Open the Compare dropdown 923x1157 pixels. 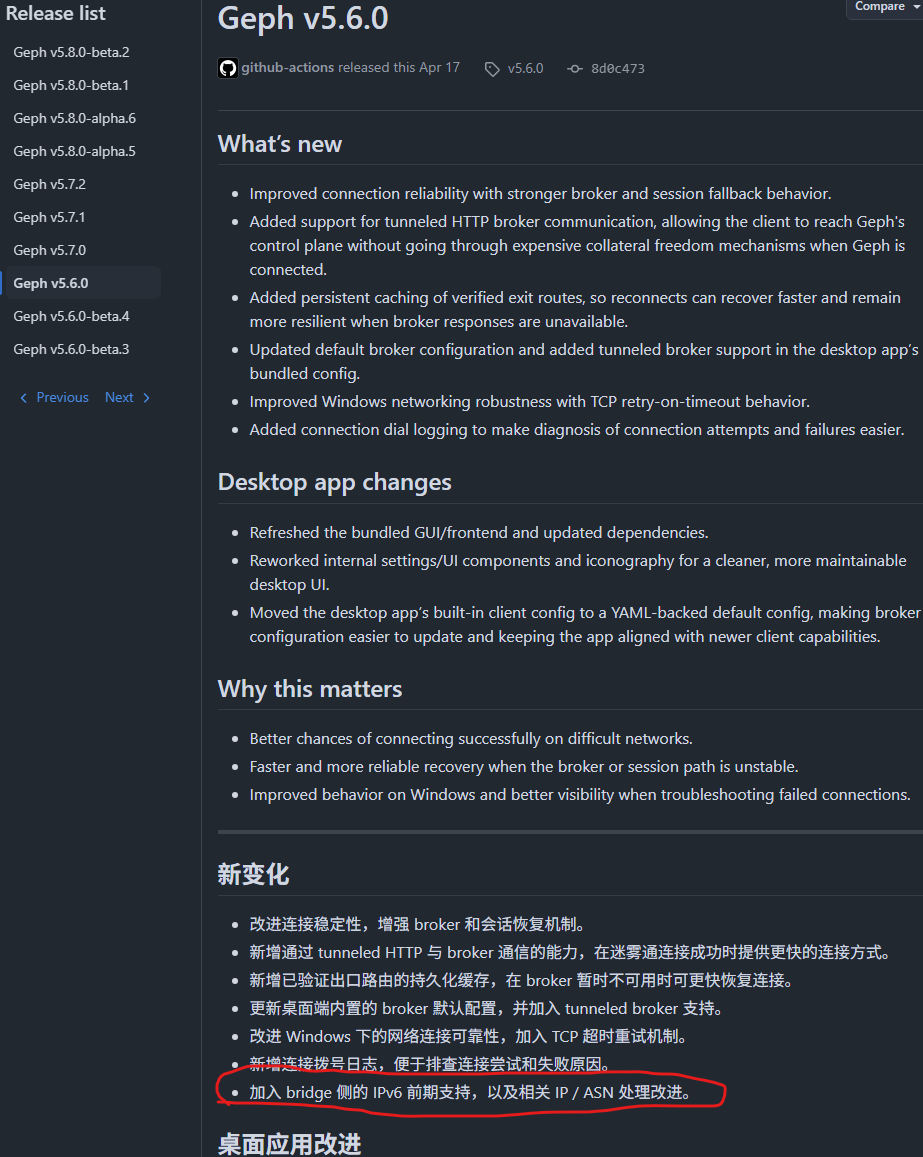[x=887, y=7]
